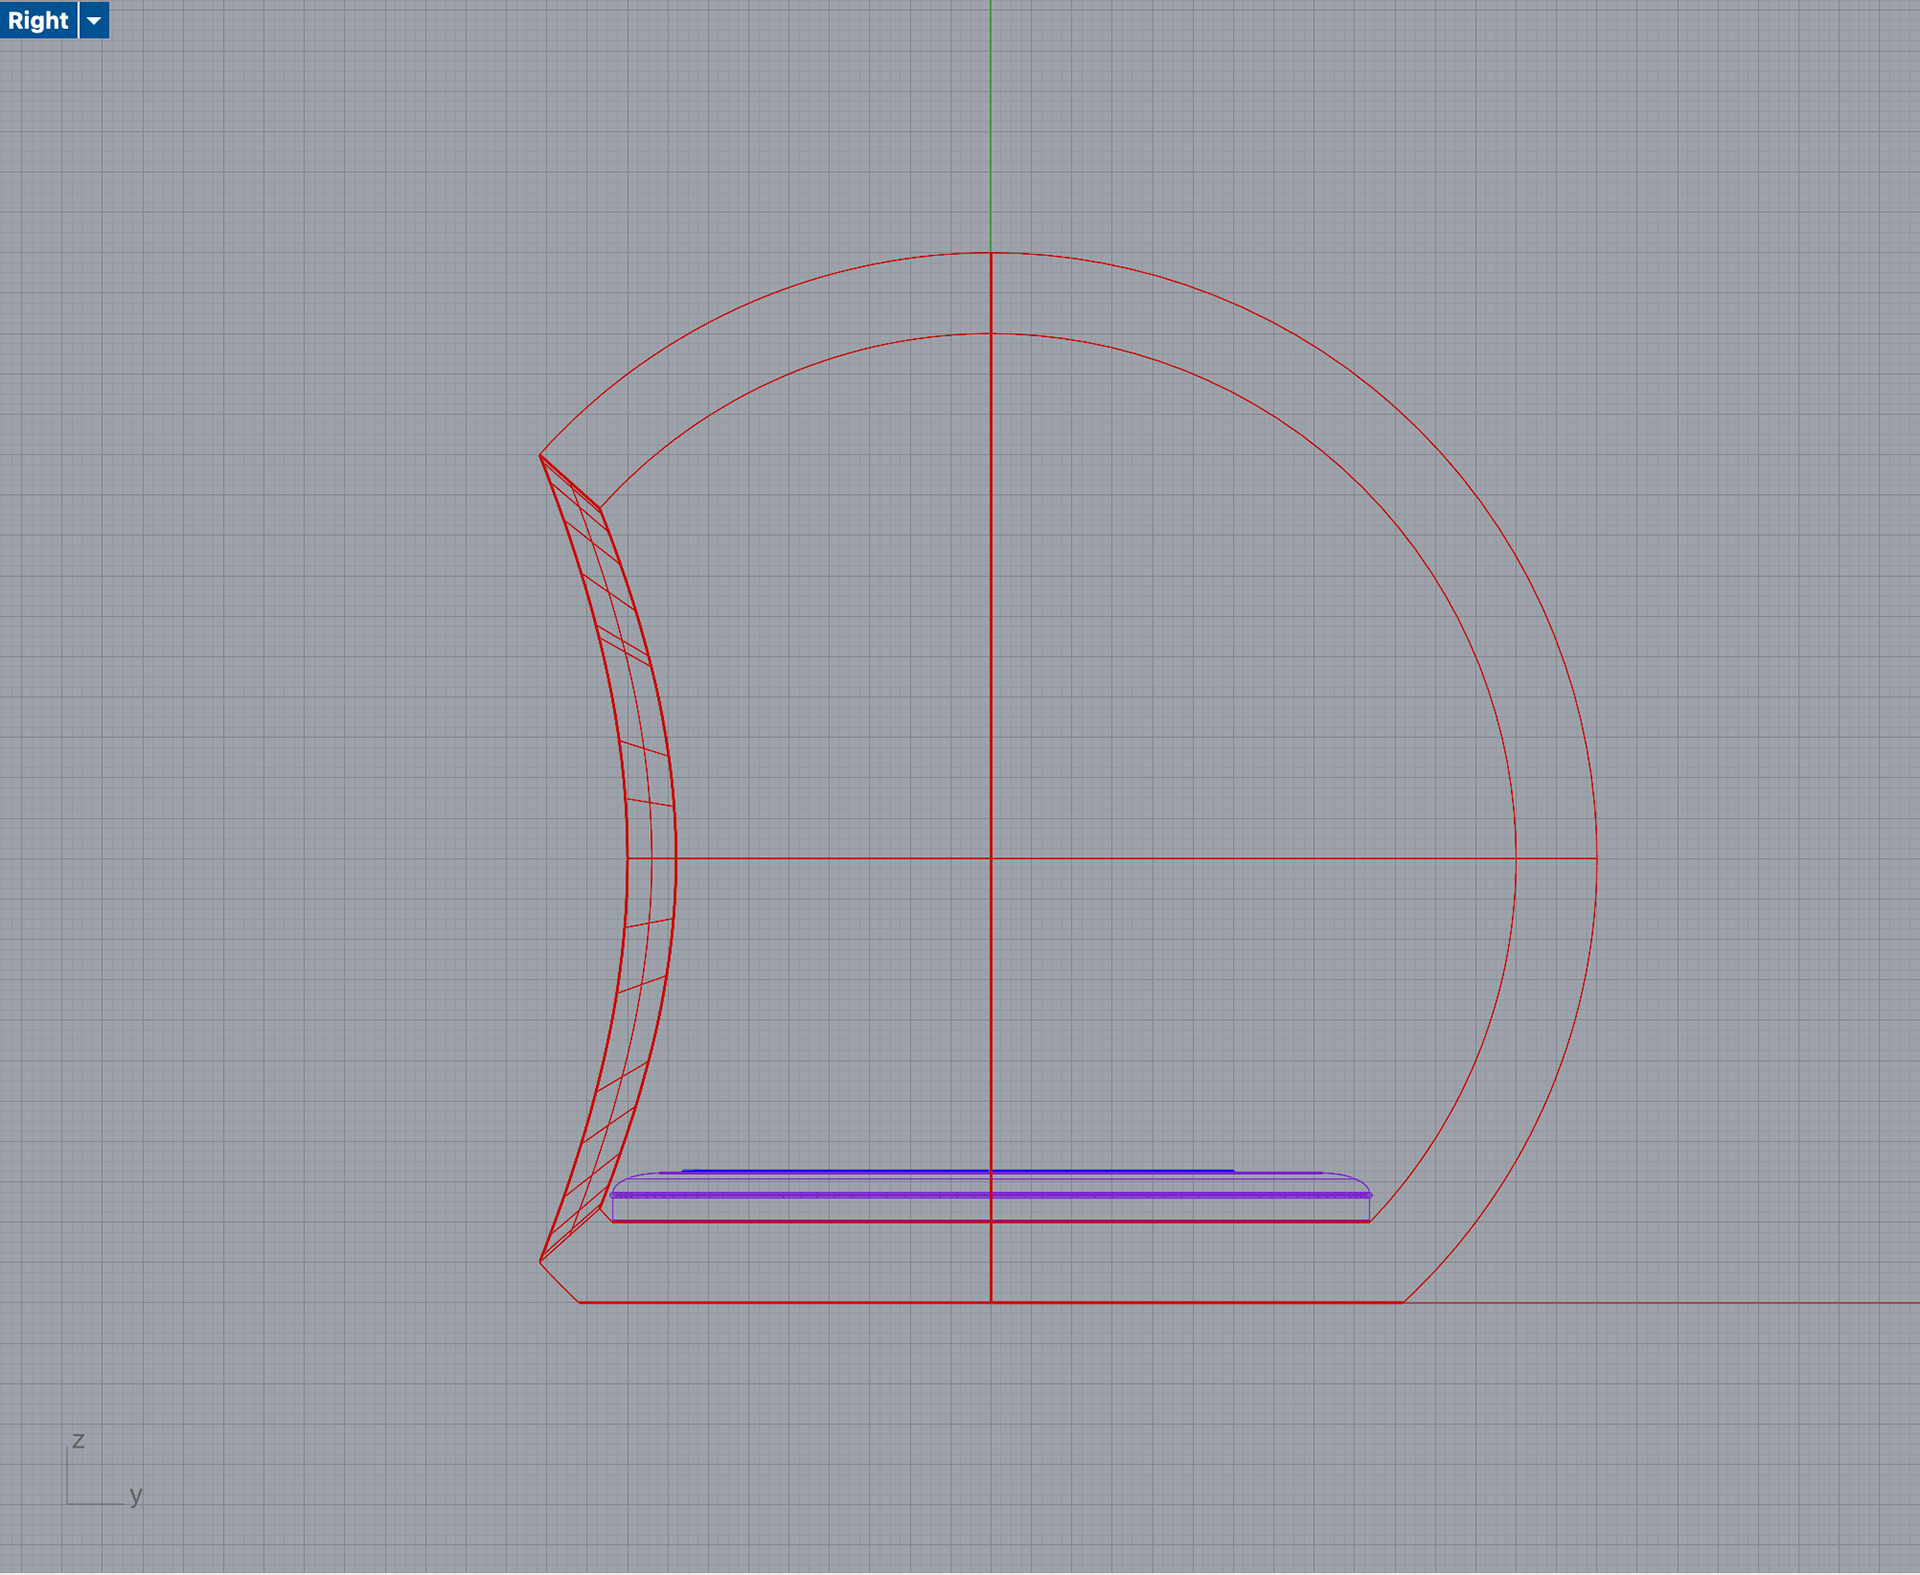Select the outer red arc curve

[x=1420, y=430]
